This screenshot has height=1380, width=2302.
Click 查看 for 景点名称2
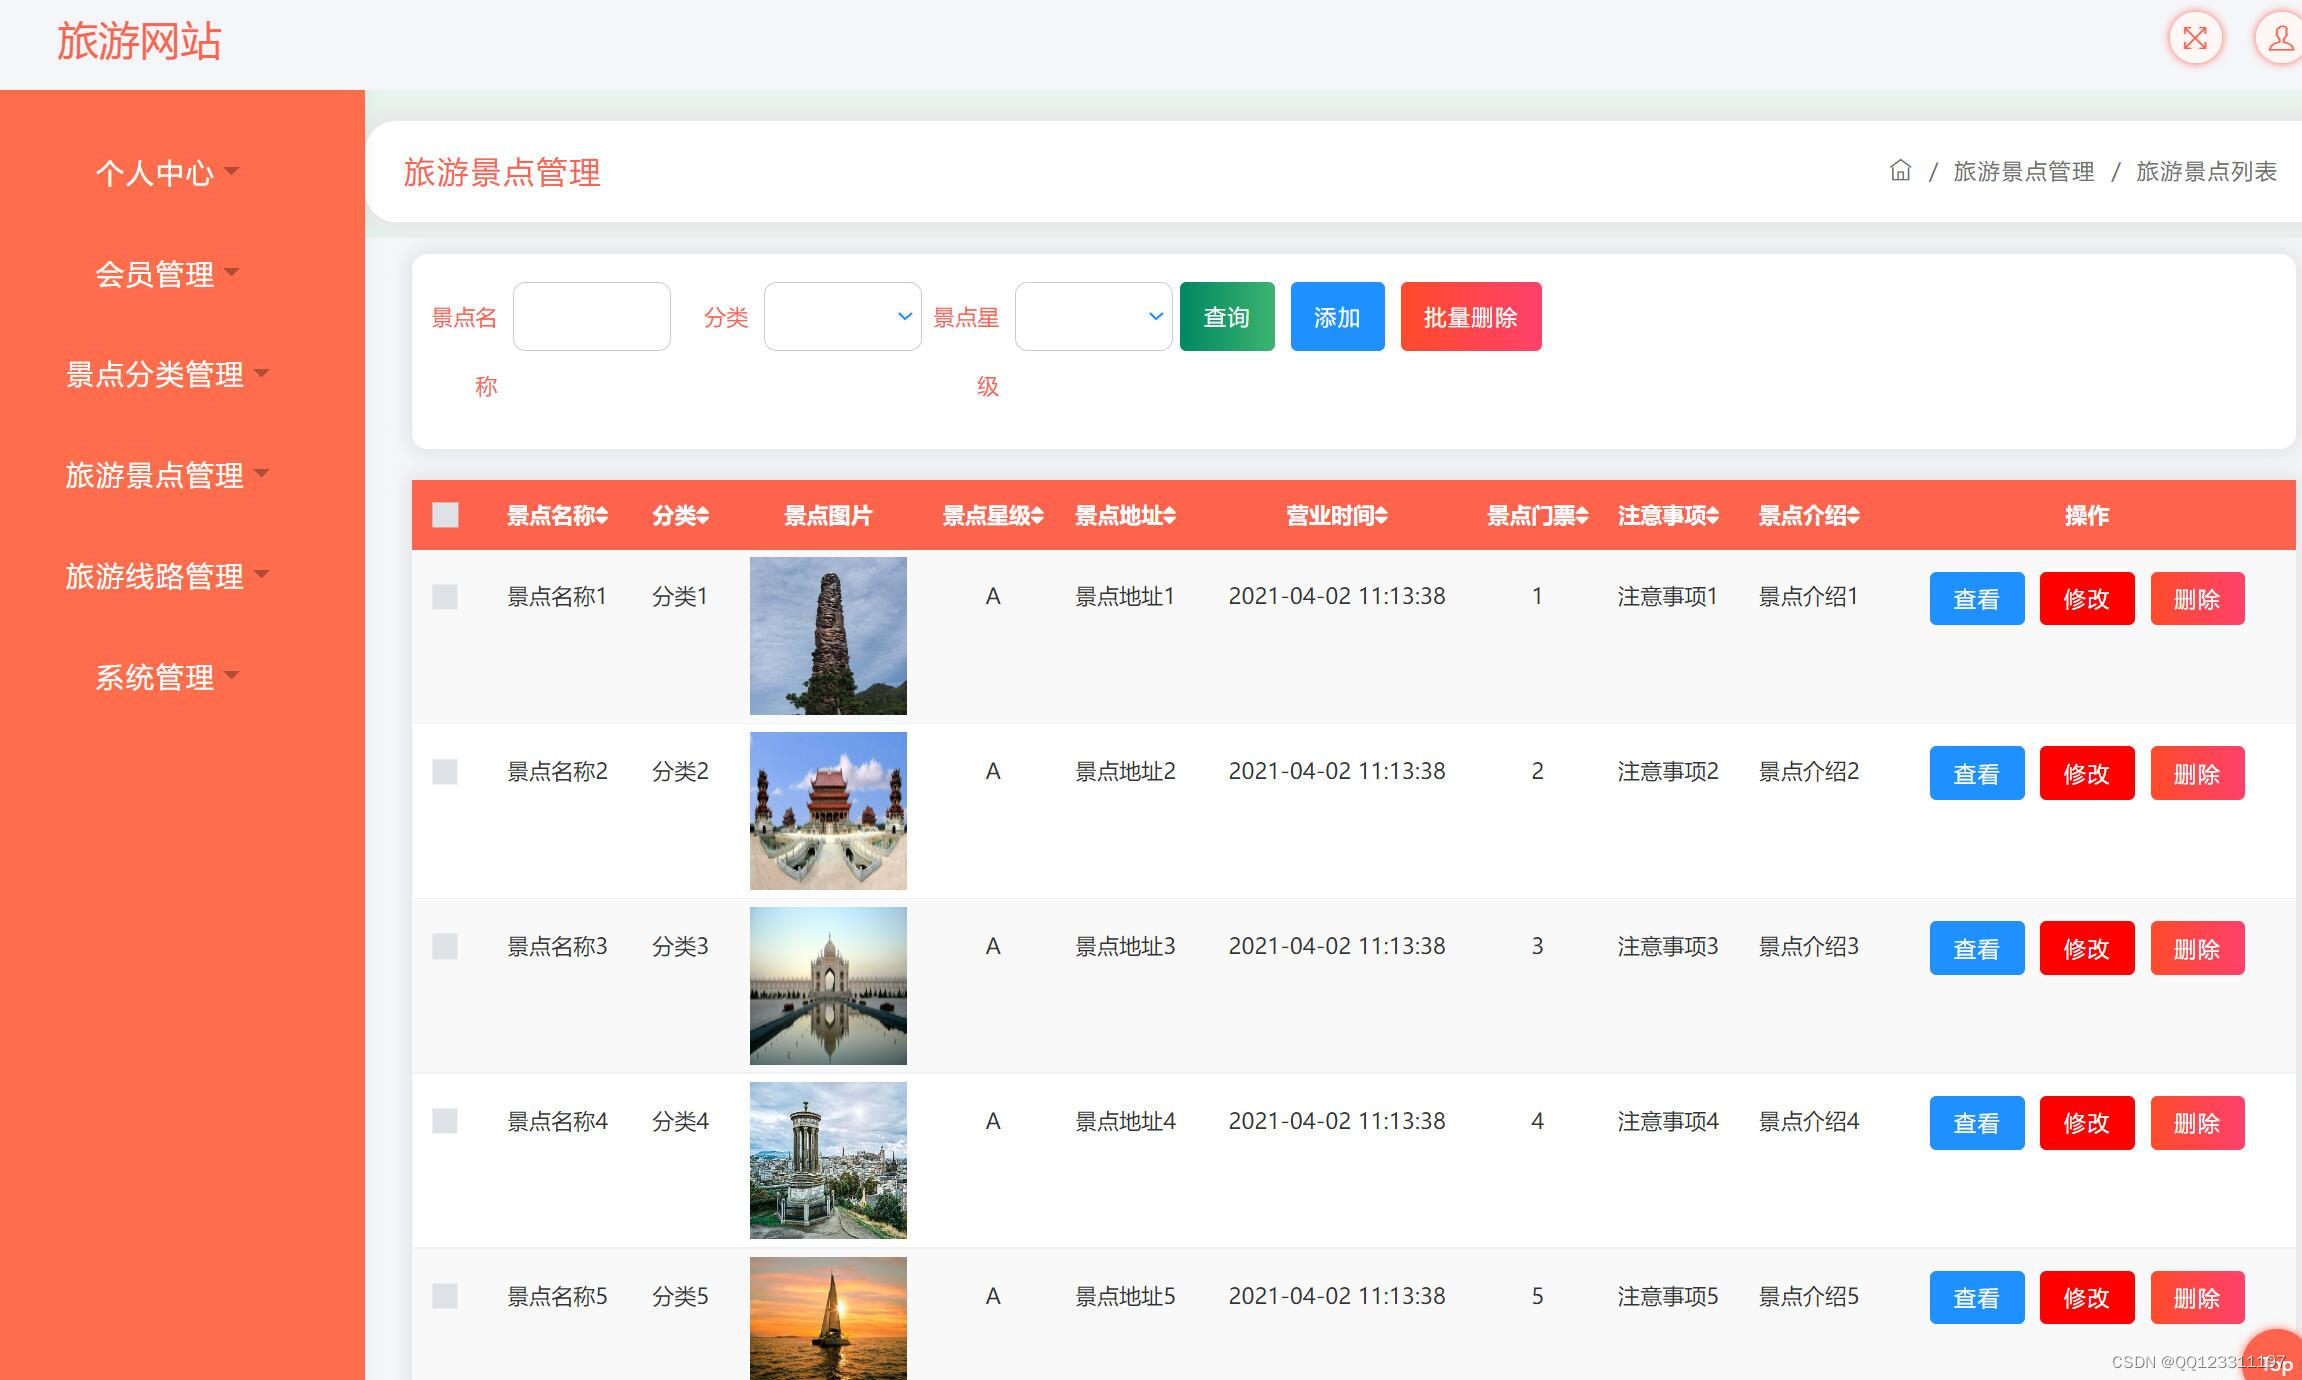pos(1977,773)
